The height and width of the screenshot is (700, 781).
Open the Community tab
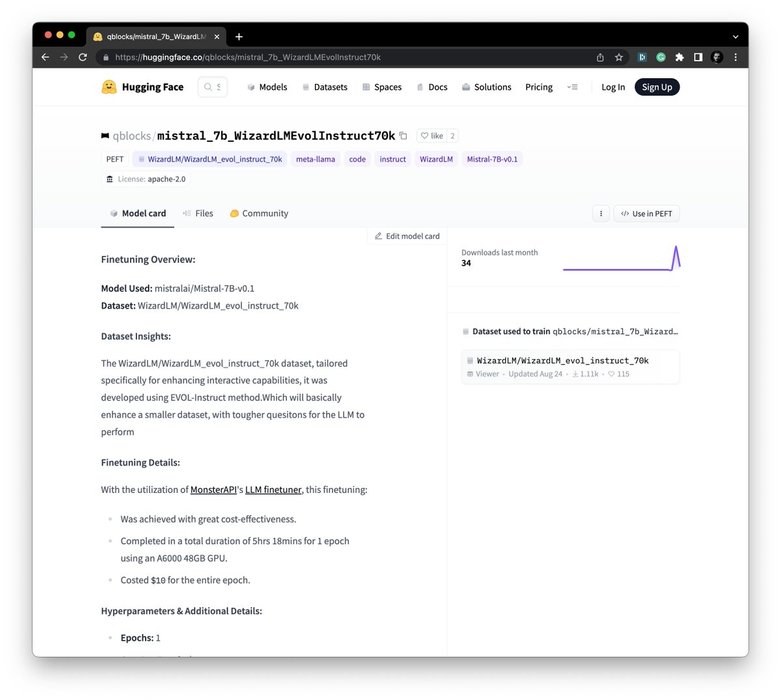pos(259,213)
